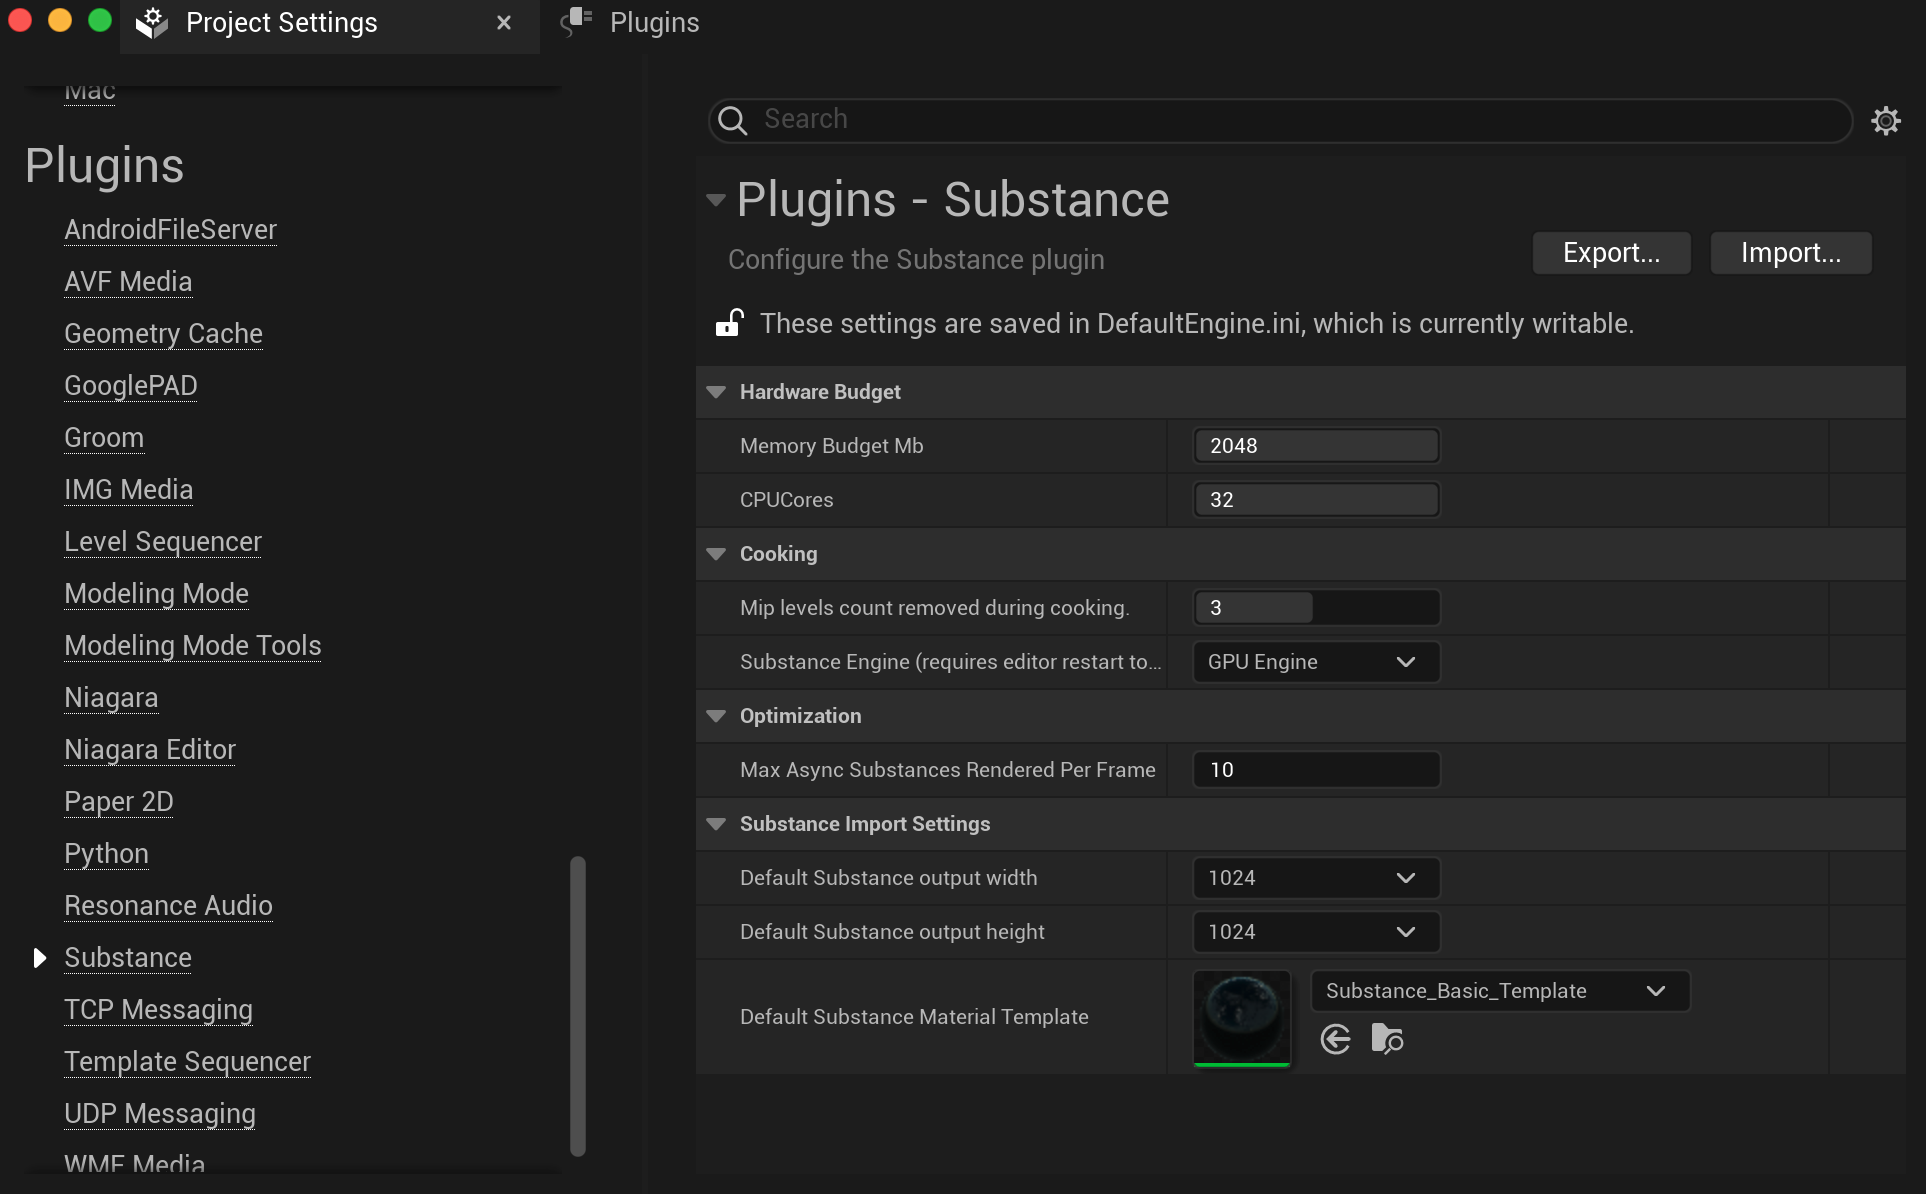Collapse Substance Import Settings section
Image resolution: width=1926 pixels, height=1194 pixels.
point(716,824)
